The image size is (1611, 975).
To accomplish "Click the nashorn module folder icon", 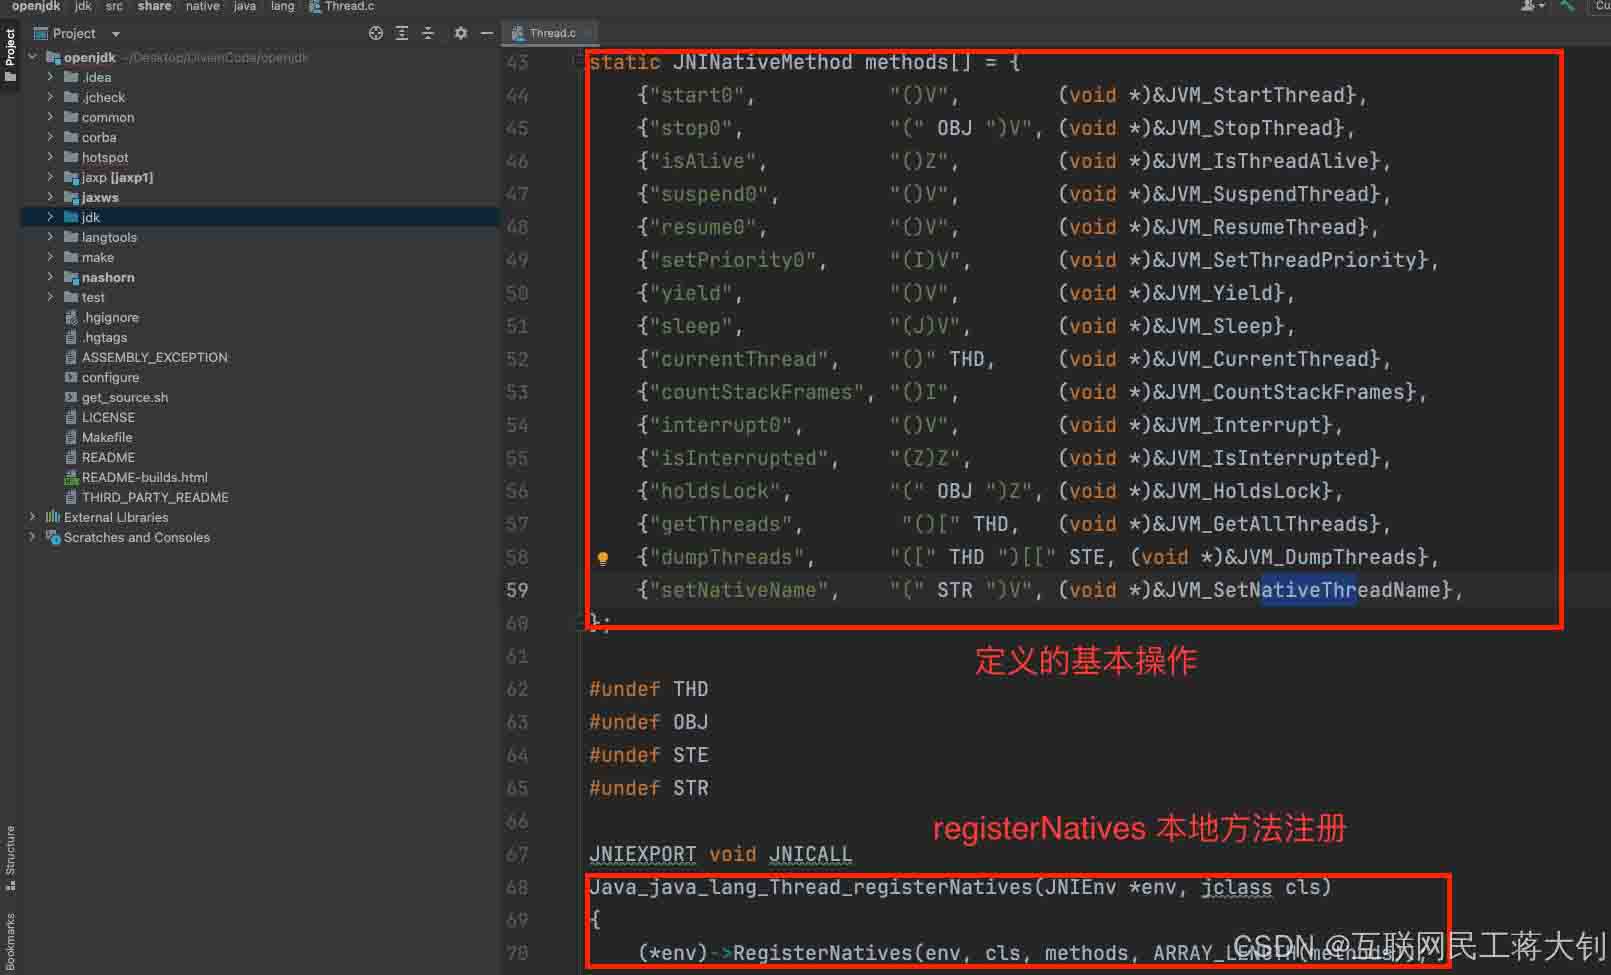I will click(x=71, y=277).
